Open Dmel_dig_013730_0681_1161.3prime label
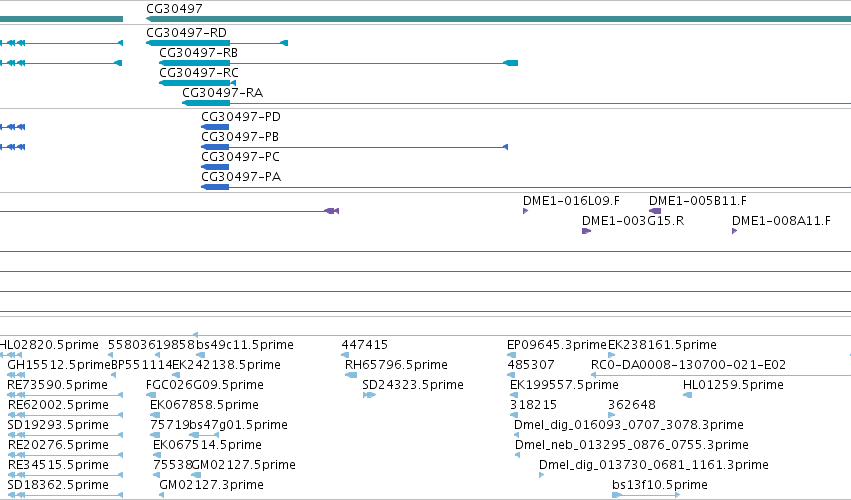Screen dimensions: 851x500 (x=653, y=465)
